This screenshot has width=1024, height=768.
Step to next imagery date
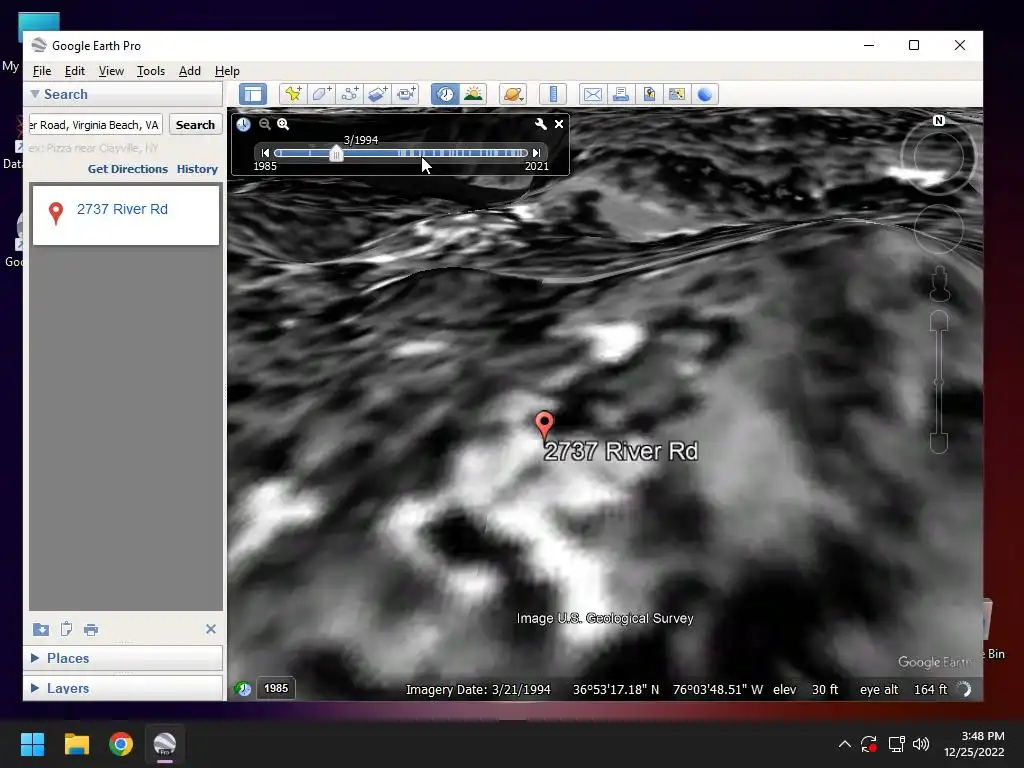point(536,153)
